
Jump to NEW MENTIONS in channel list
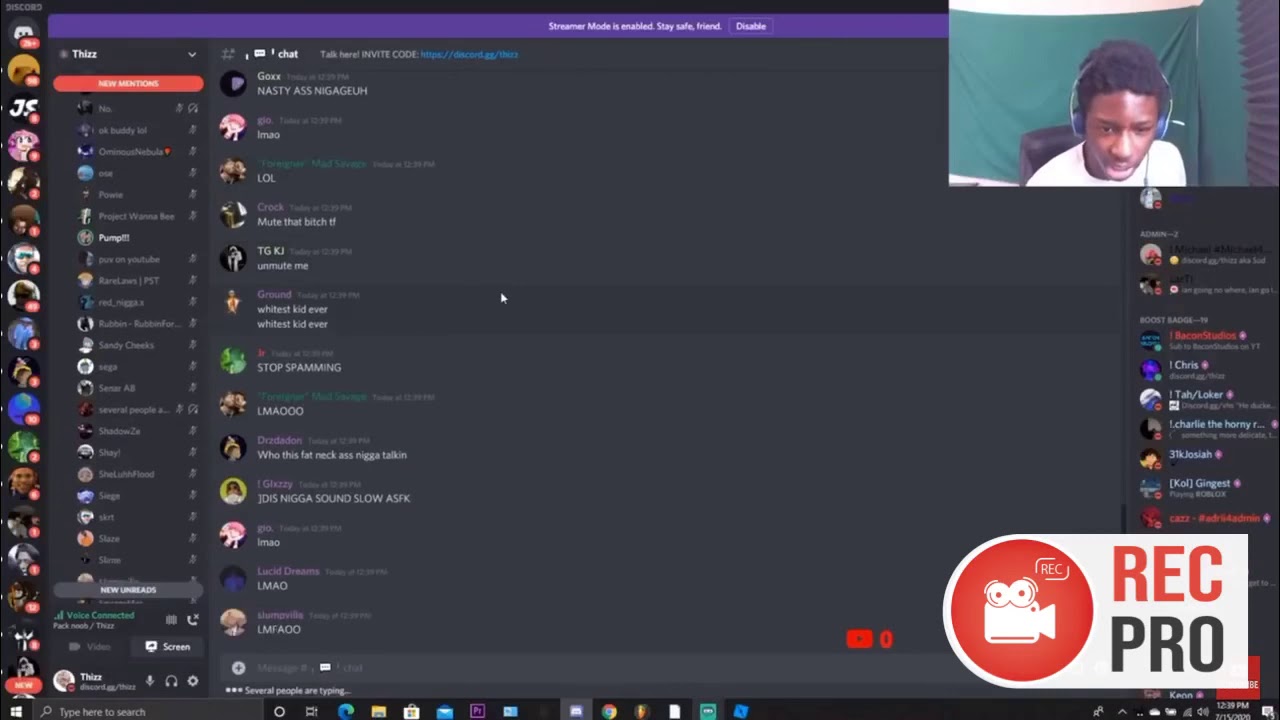tap(128, 83)
